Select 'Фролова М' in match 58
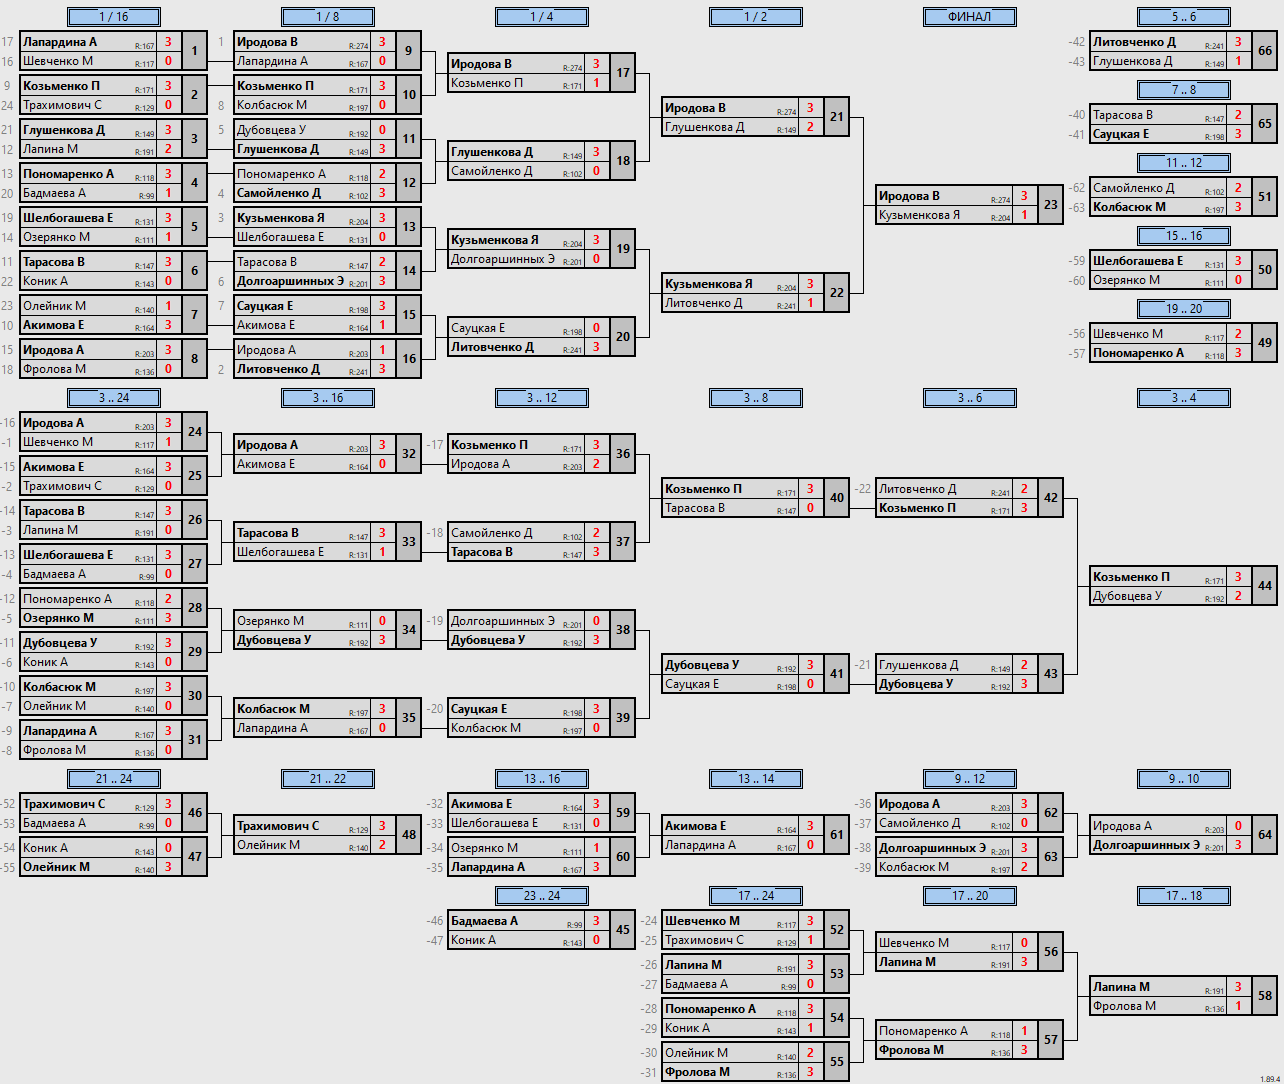The width and height of the screenshot is (1284, 1084). coord(1124,1006)
